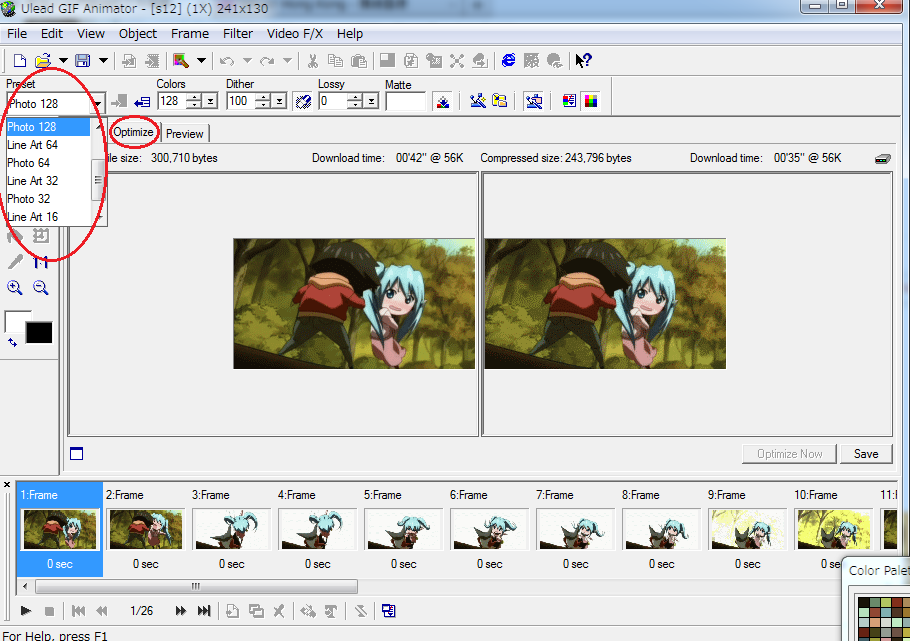
Task: Play the animation
Action: coord(26,611)
